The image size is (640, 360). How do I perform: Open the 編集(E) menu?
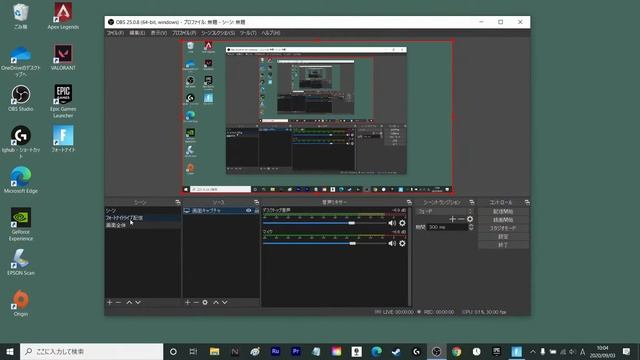point(137,33)
